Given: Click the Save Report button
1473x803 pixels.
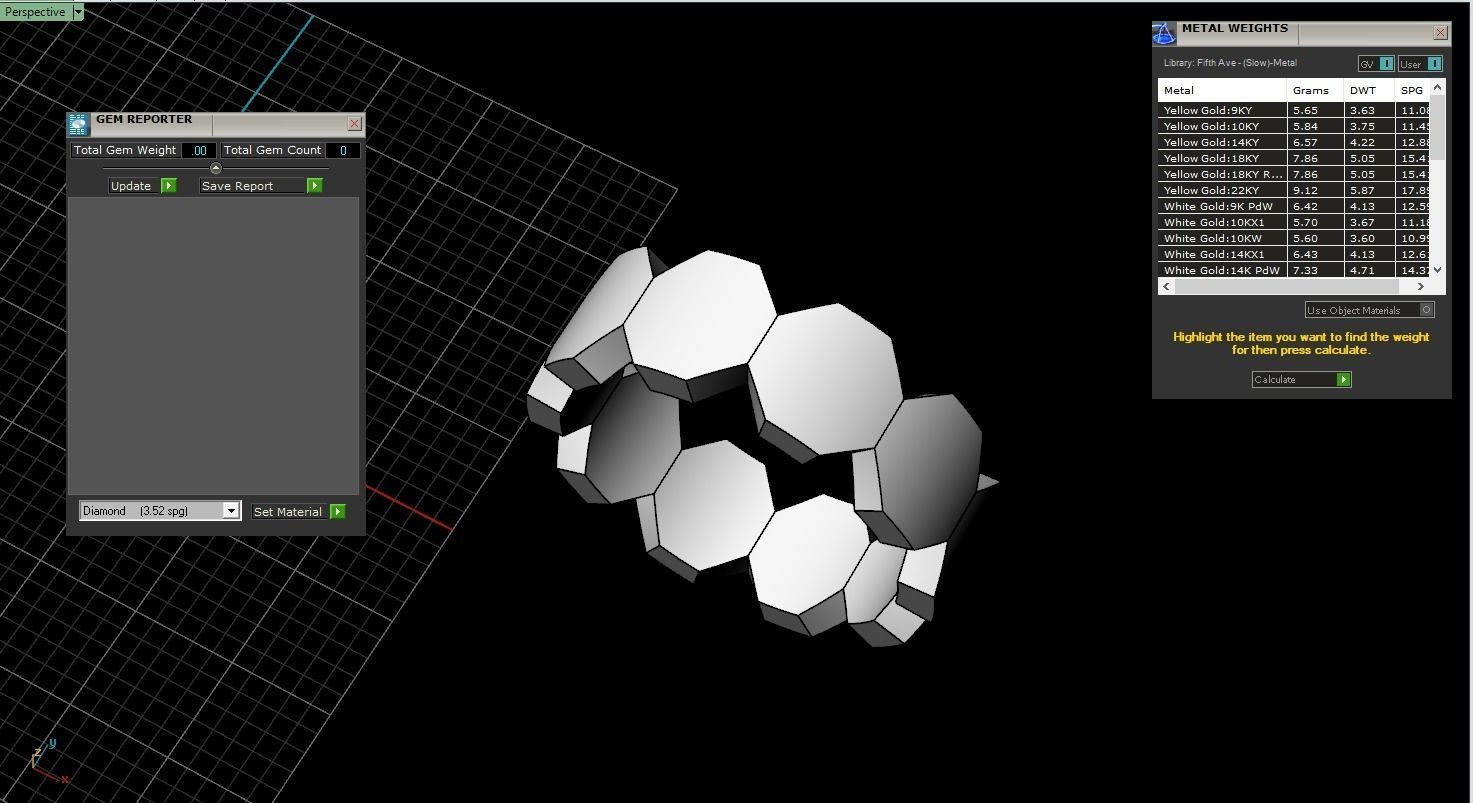Looking at the screenshot, I should coord(261,186).
